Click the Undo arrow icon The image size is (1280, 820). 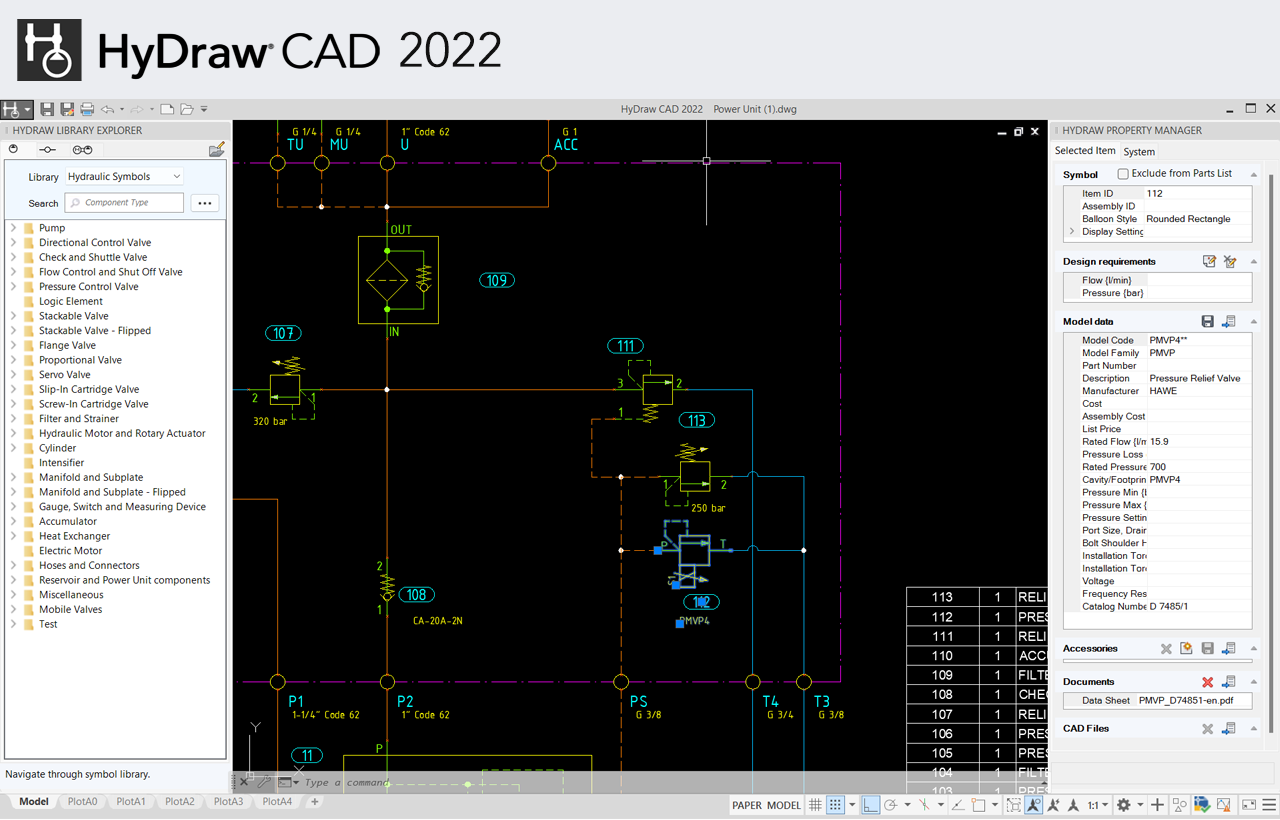(x=108, y=109)
